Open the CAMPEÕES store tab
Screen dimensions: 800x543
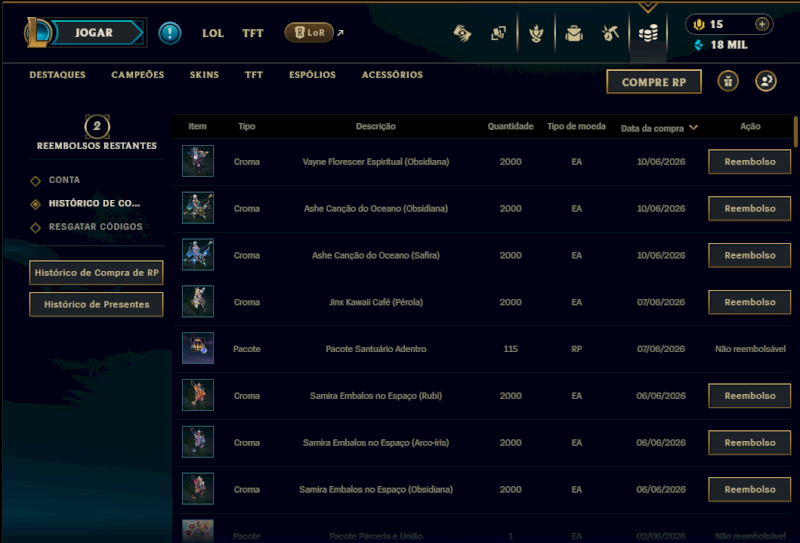click(x=138, y=75)
